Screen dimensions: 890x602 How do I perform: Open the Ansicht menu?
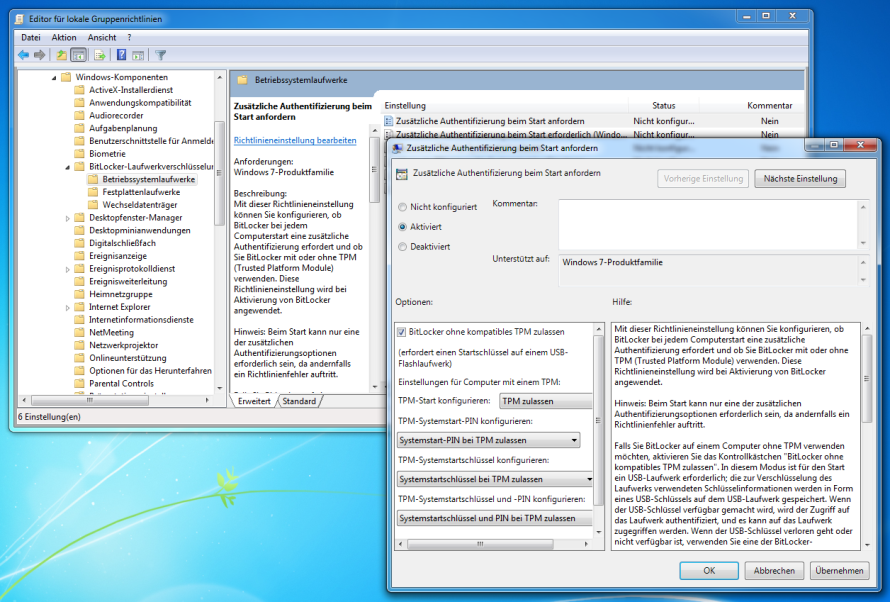point(102,37)
